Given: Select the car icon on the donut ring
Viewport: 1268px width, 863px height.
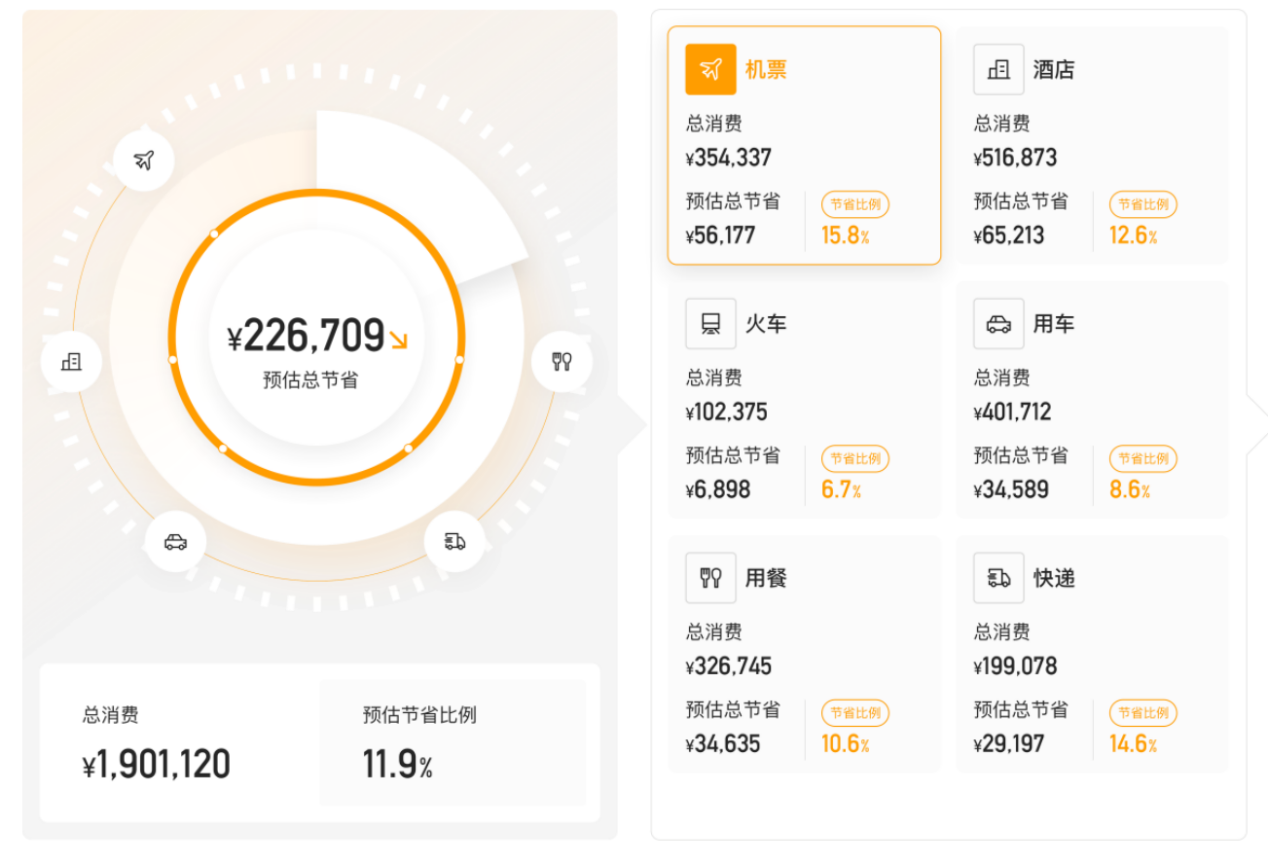Looking at the screenshot, I should (x=175, y=542).
